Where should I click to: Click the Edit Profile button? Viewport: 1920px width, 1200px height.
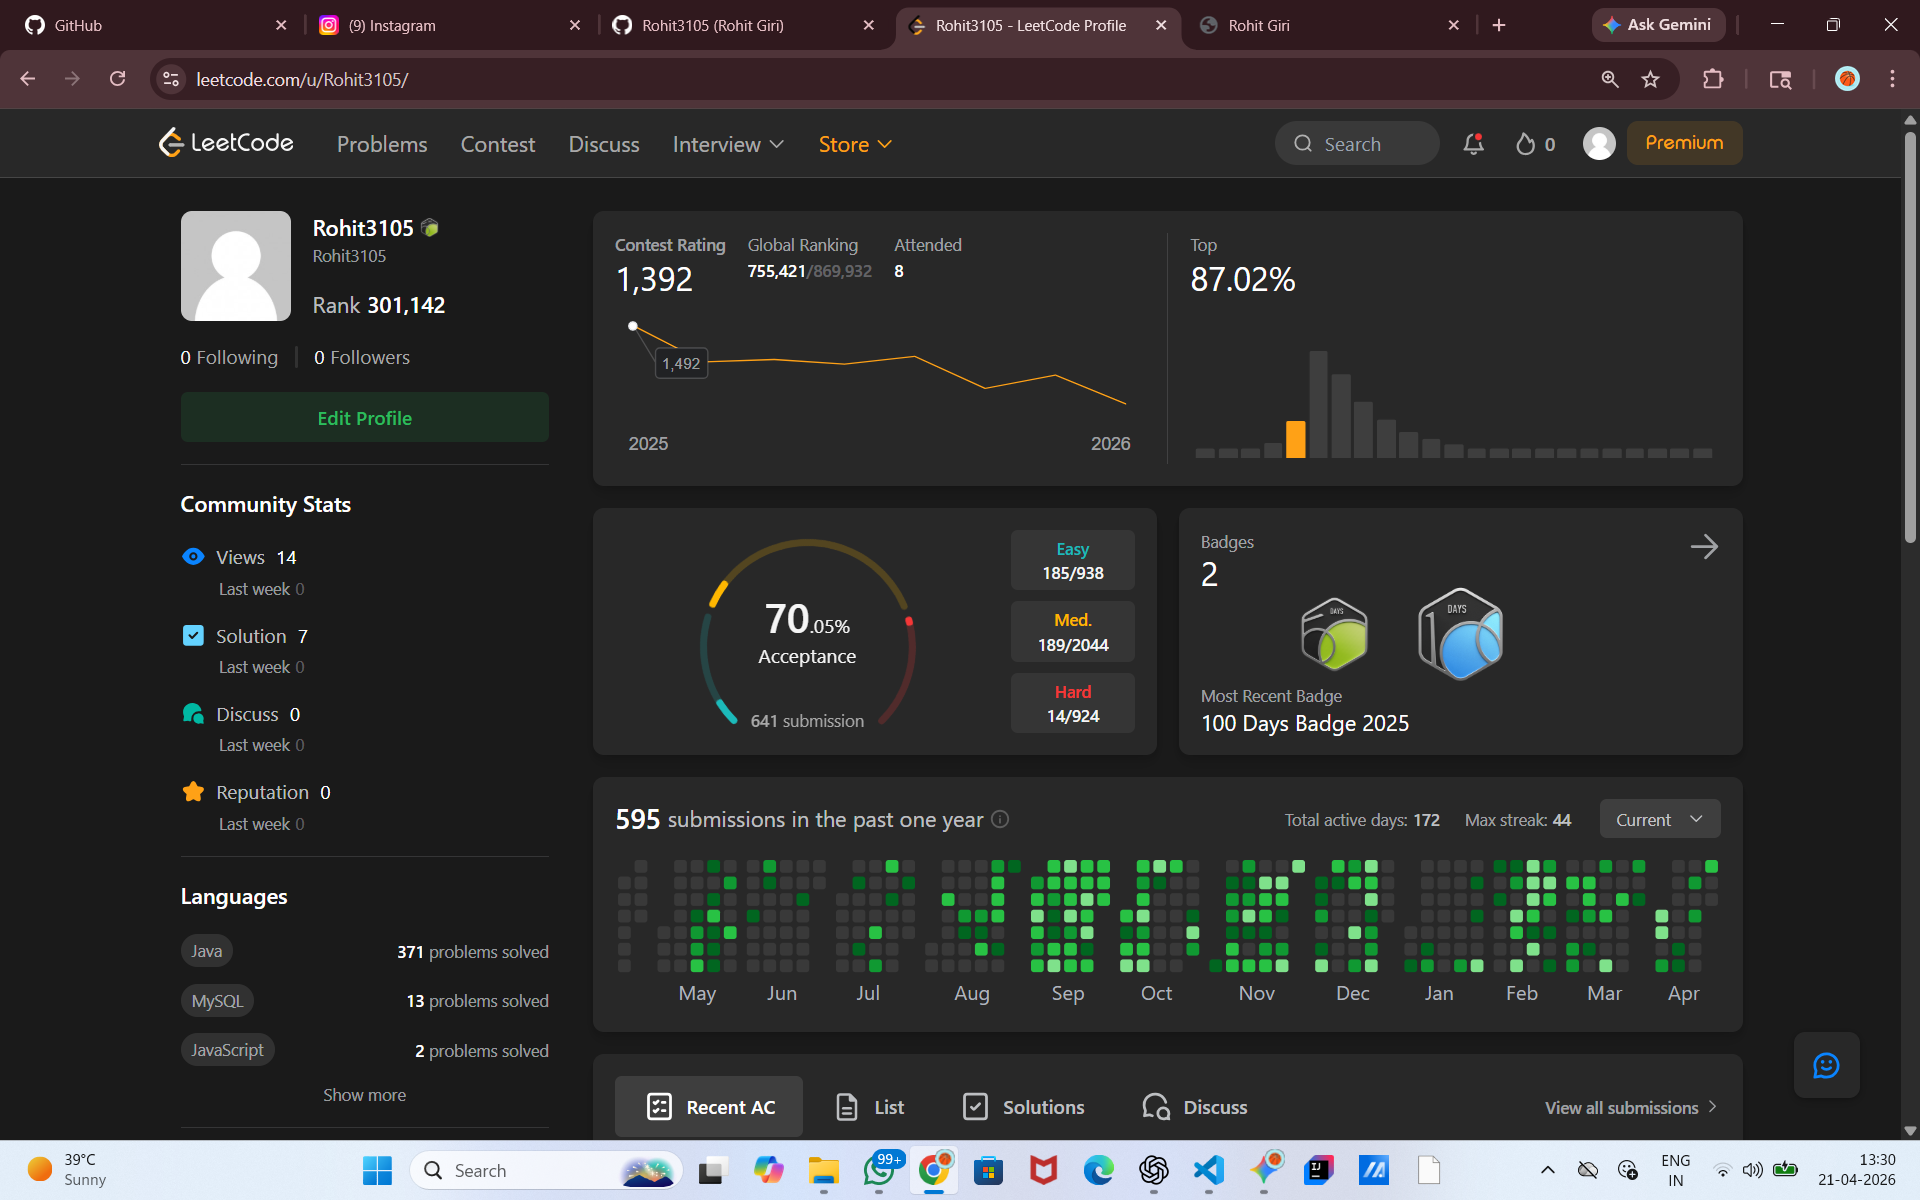364,418
